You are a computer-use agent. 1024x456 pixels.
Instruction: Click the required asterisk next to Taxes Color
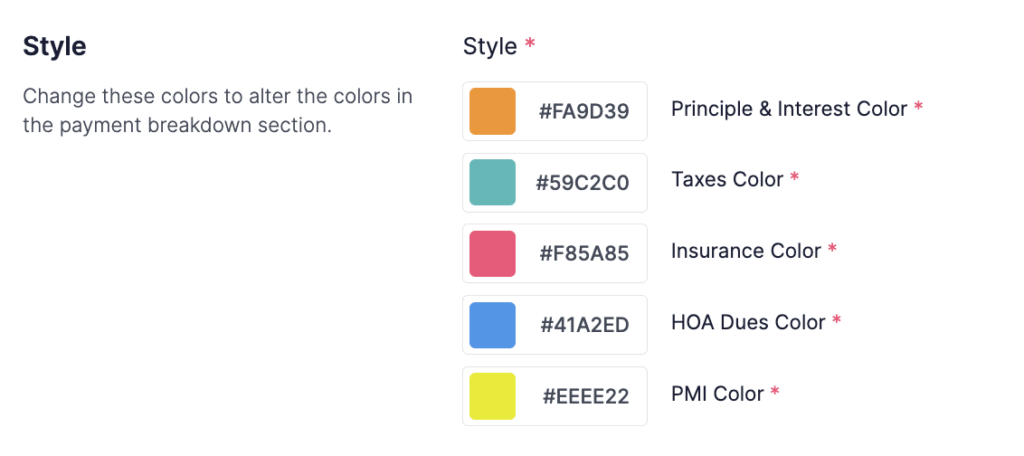(794, 178)
